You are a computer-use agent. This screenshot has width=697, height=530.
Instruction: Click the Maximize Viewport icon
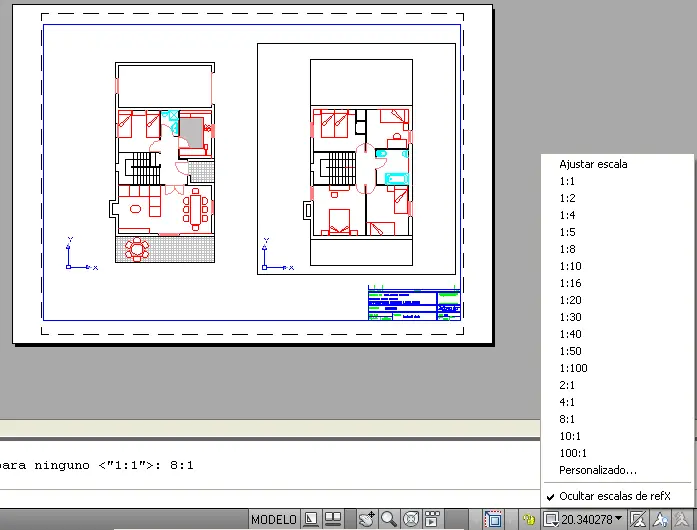point(493,519)
